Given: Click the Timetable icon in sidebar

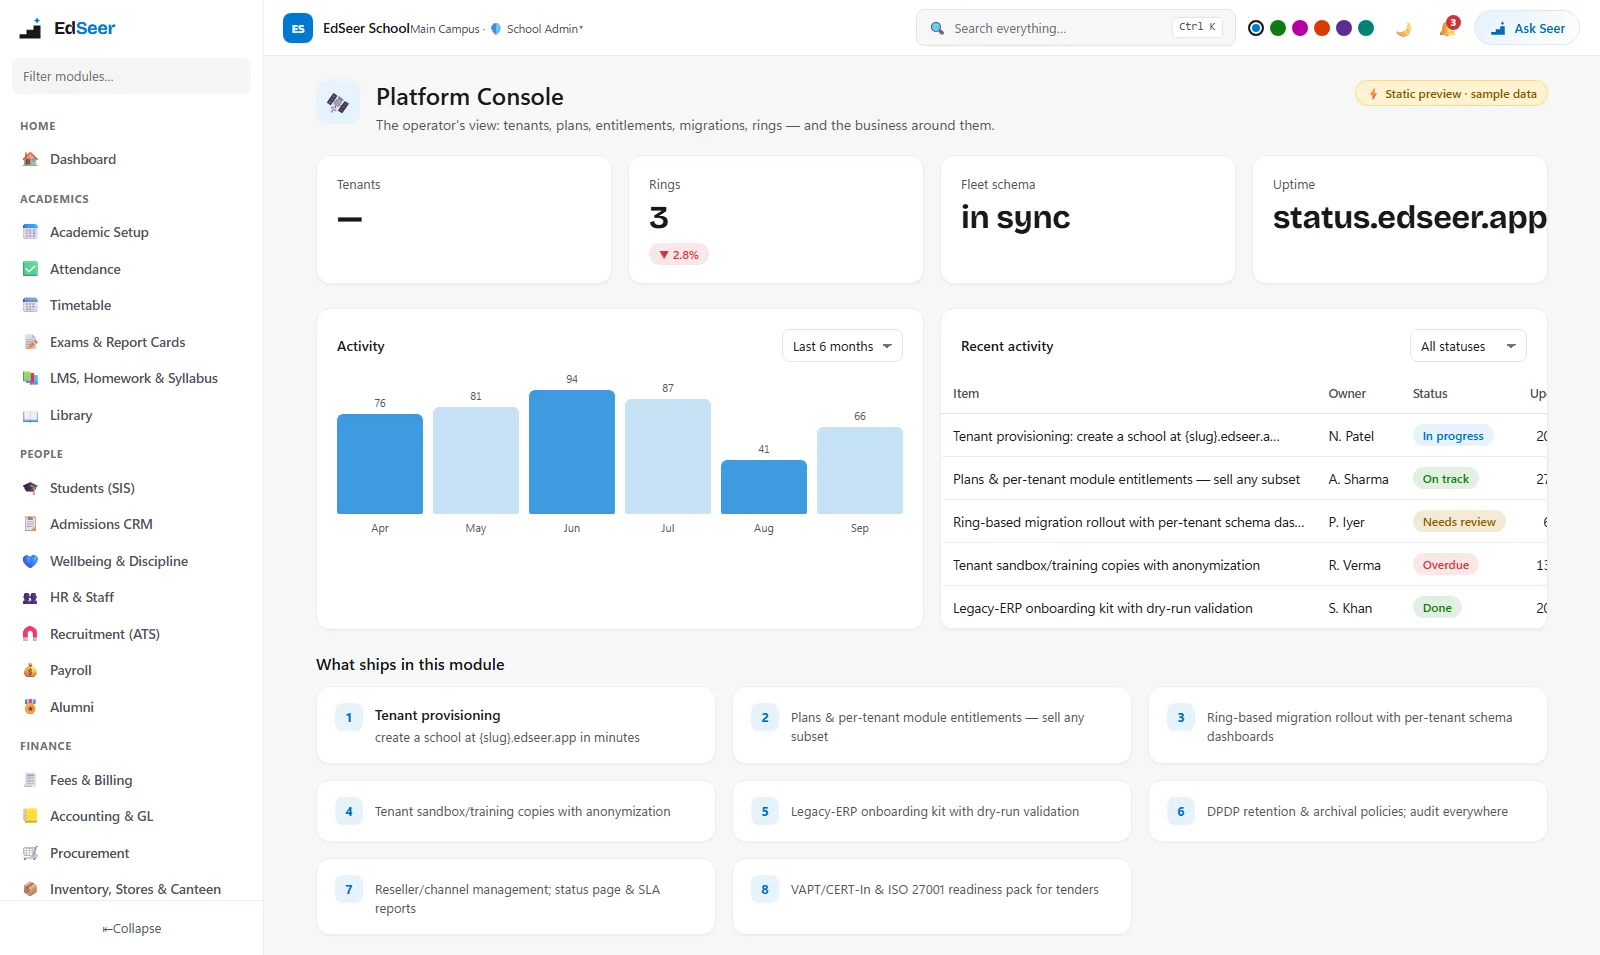Looking at the screenshot, I should point(30,305).
